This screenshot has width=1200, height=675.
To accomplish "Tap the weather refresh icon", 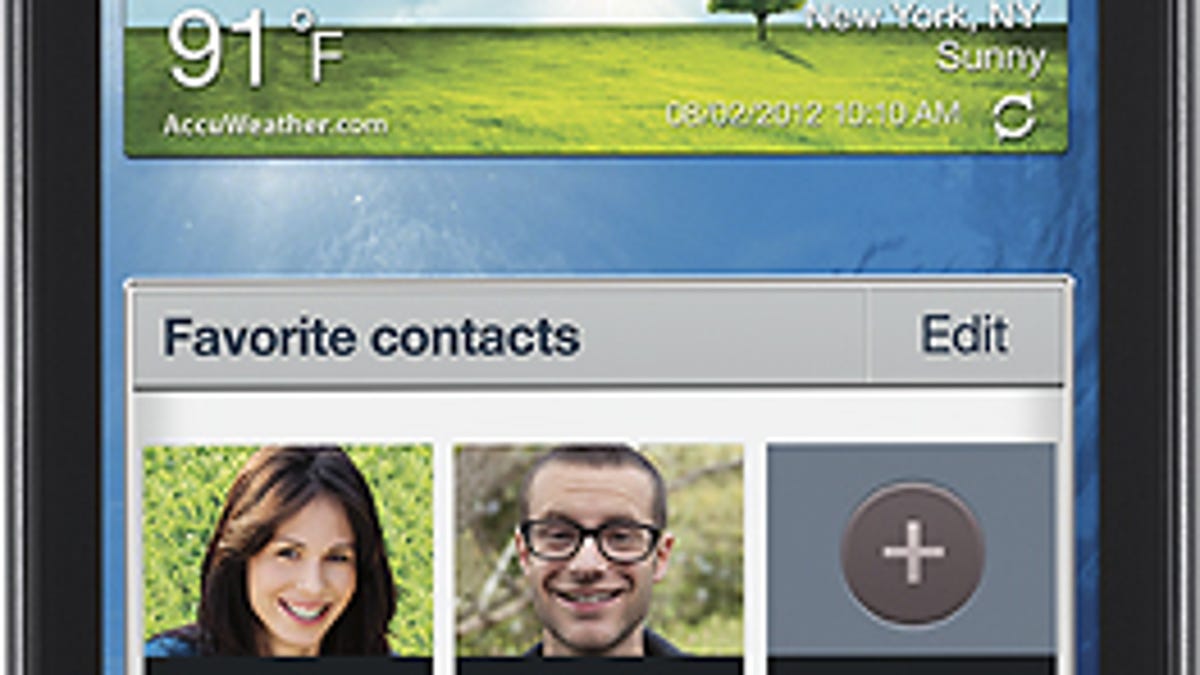I will click(x=1014, y=119).
